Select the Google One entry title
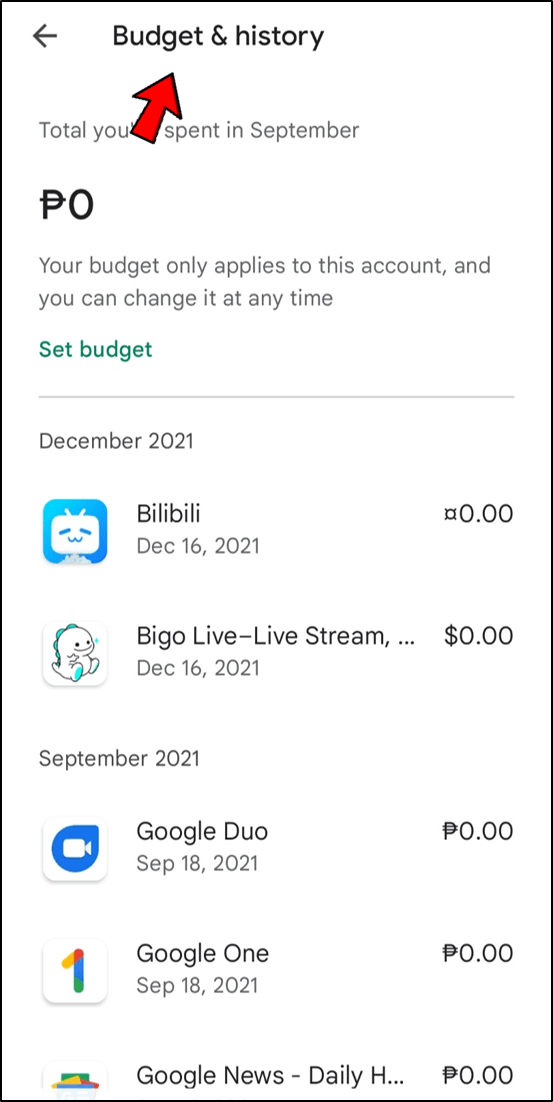 (x=202, y=954)
